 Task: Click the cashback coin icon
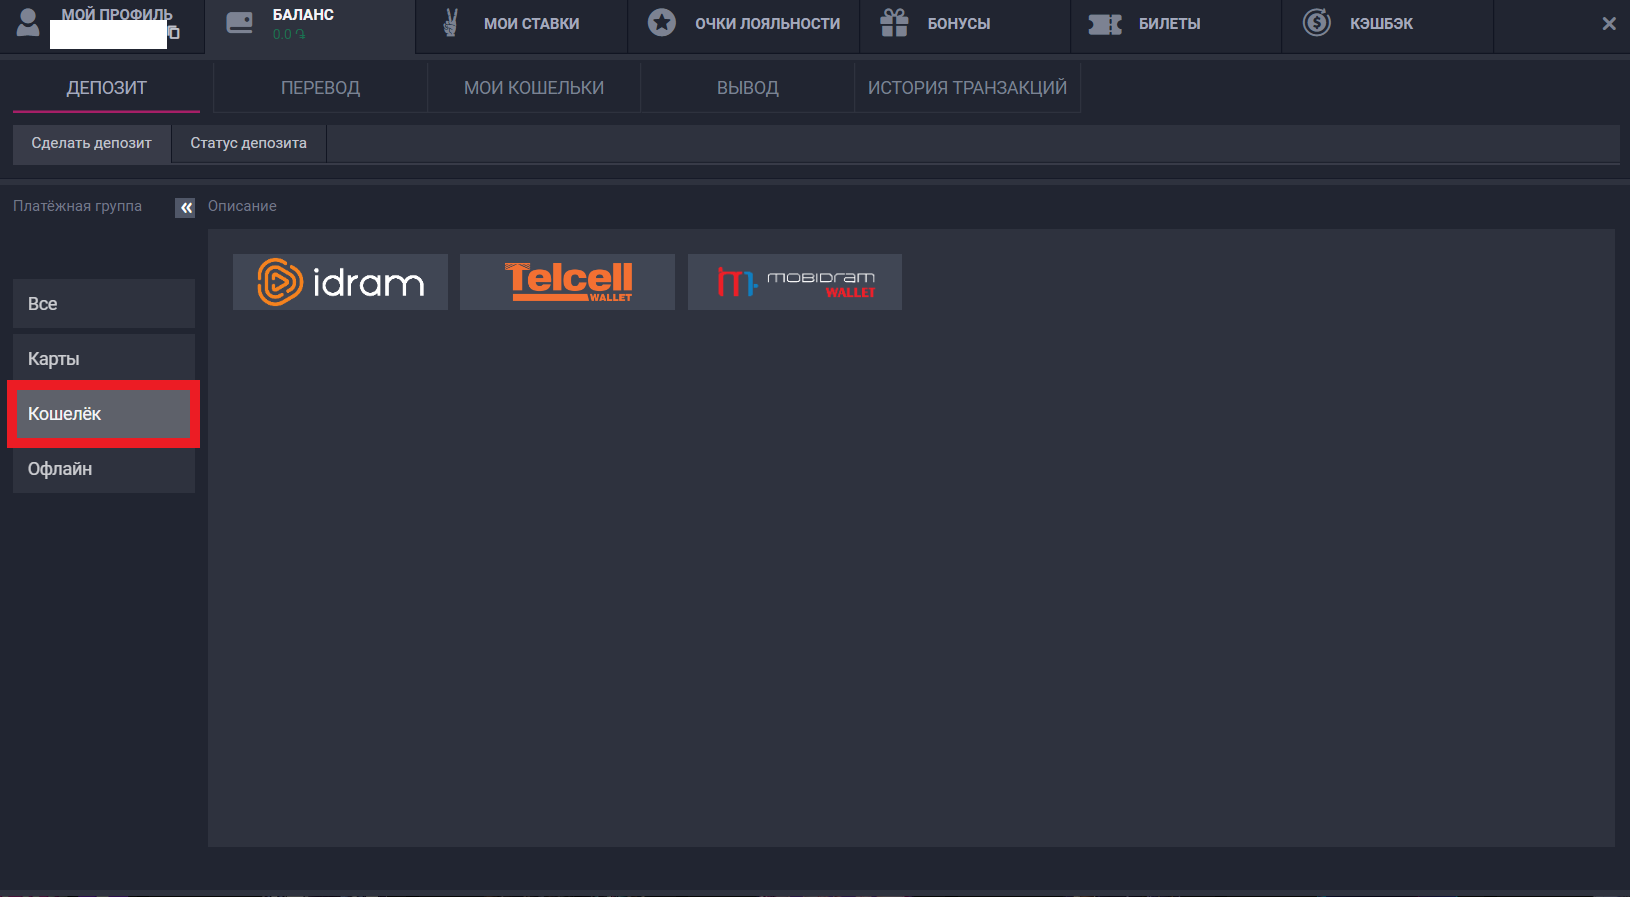[x=1317, y=22]
